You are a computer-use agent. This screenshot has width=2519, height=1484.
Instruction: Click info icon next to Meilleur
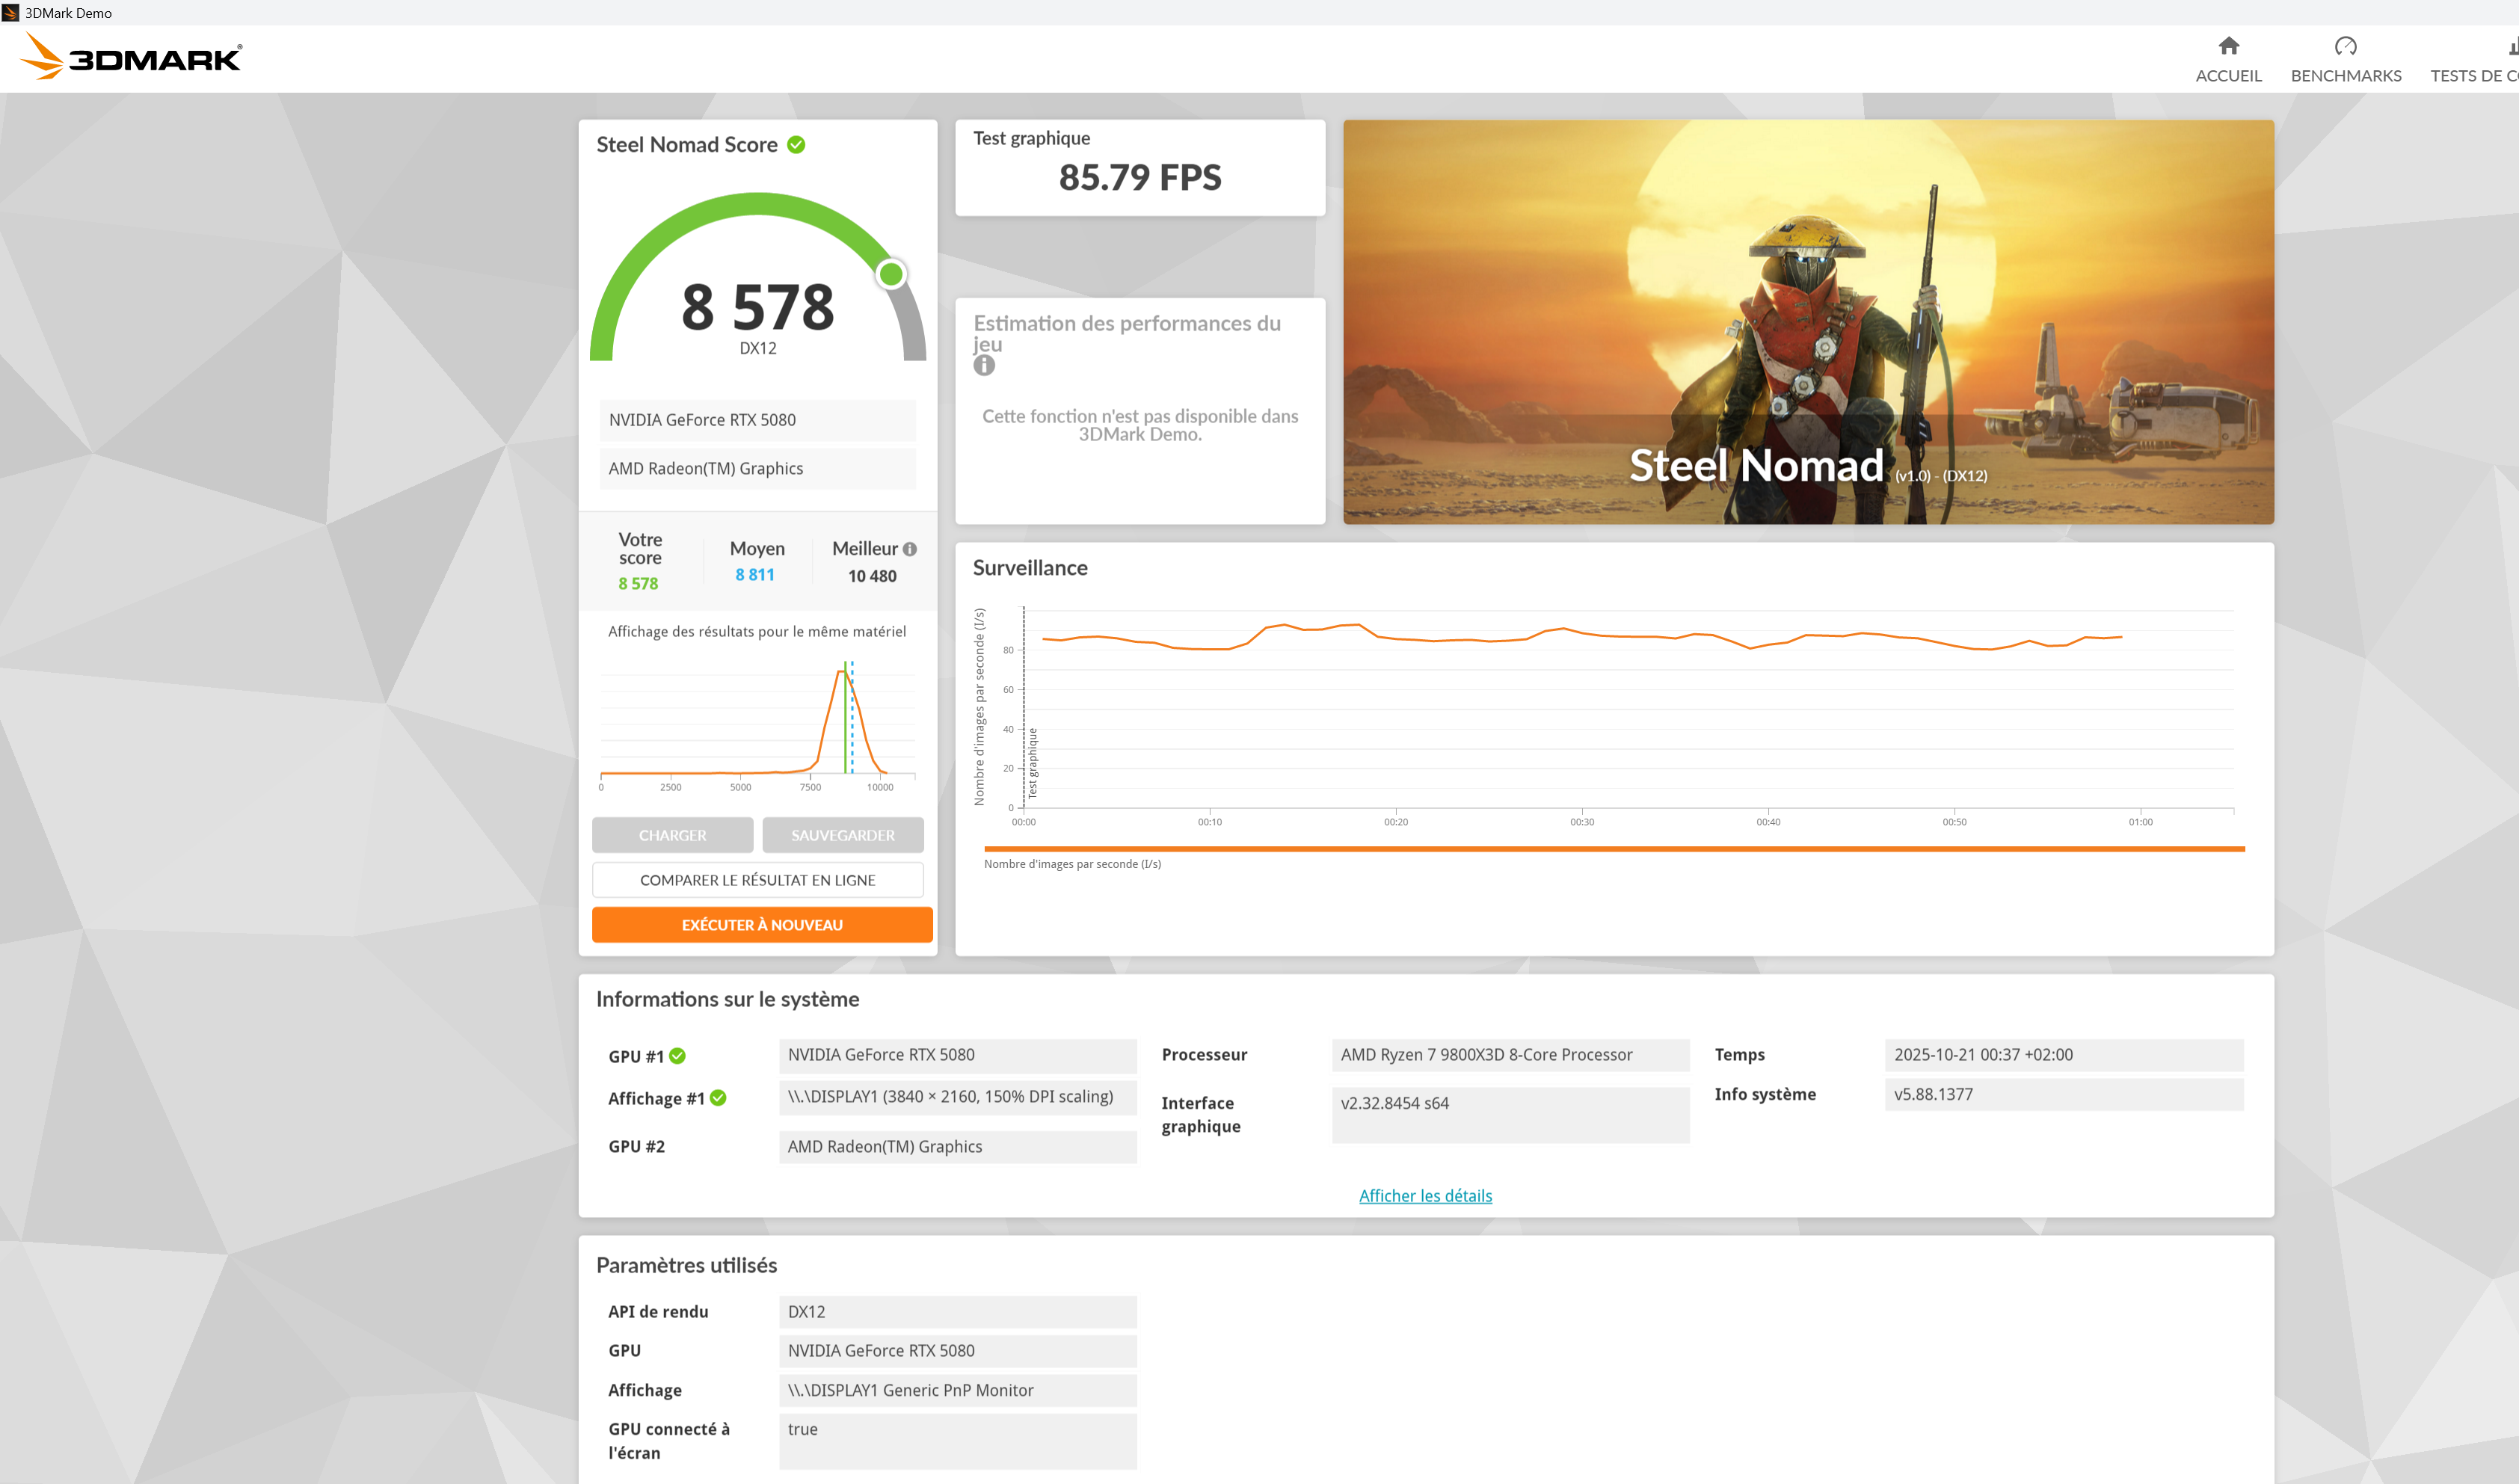pyautogui.click(x=909, y=549)
